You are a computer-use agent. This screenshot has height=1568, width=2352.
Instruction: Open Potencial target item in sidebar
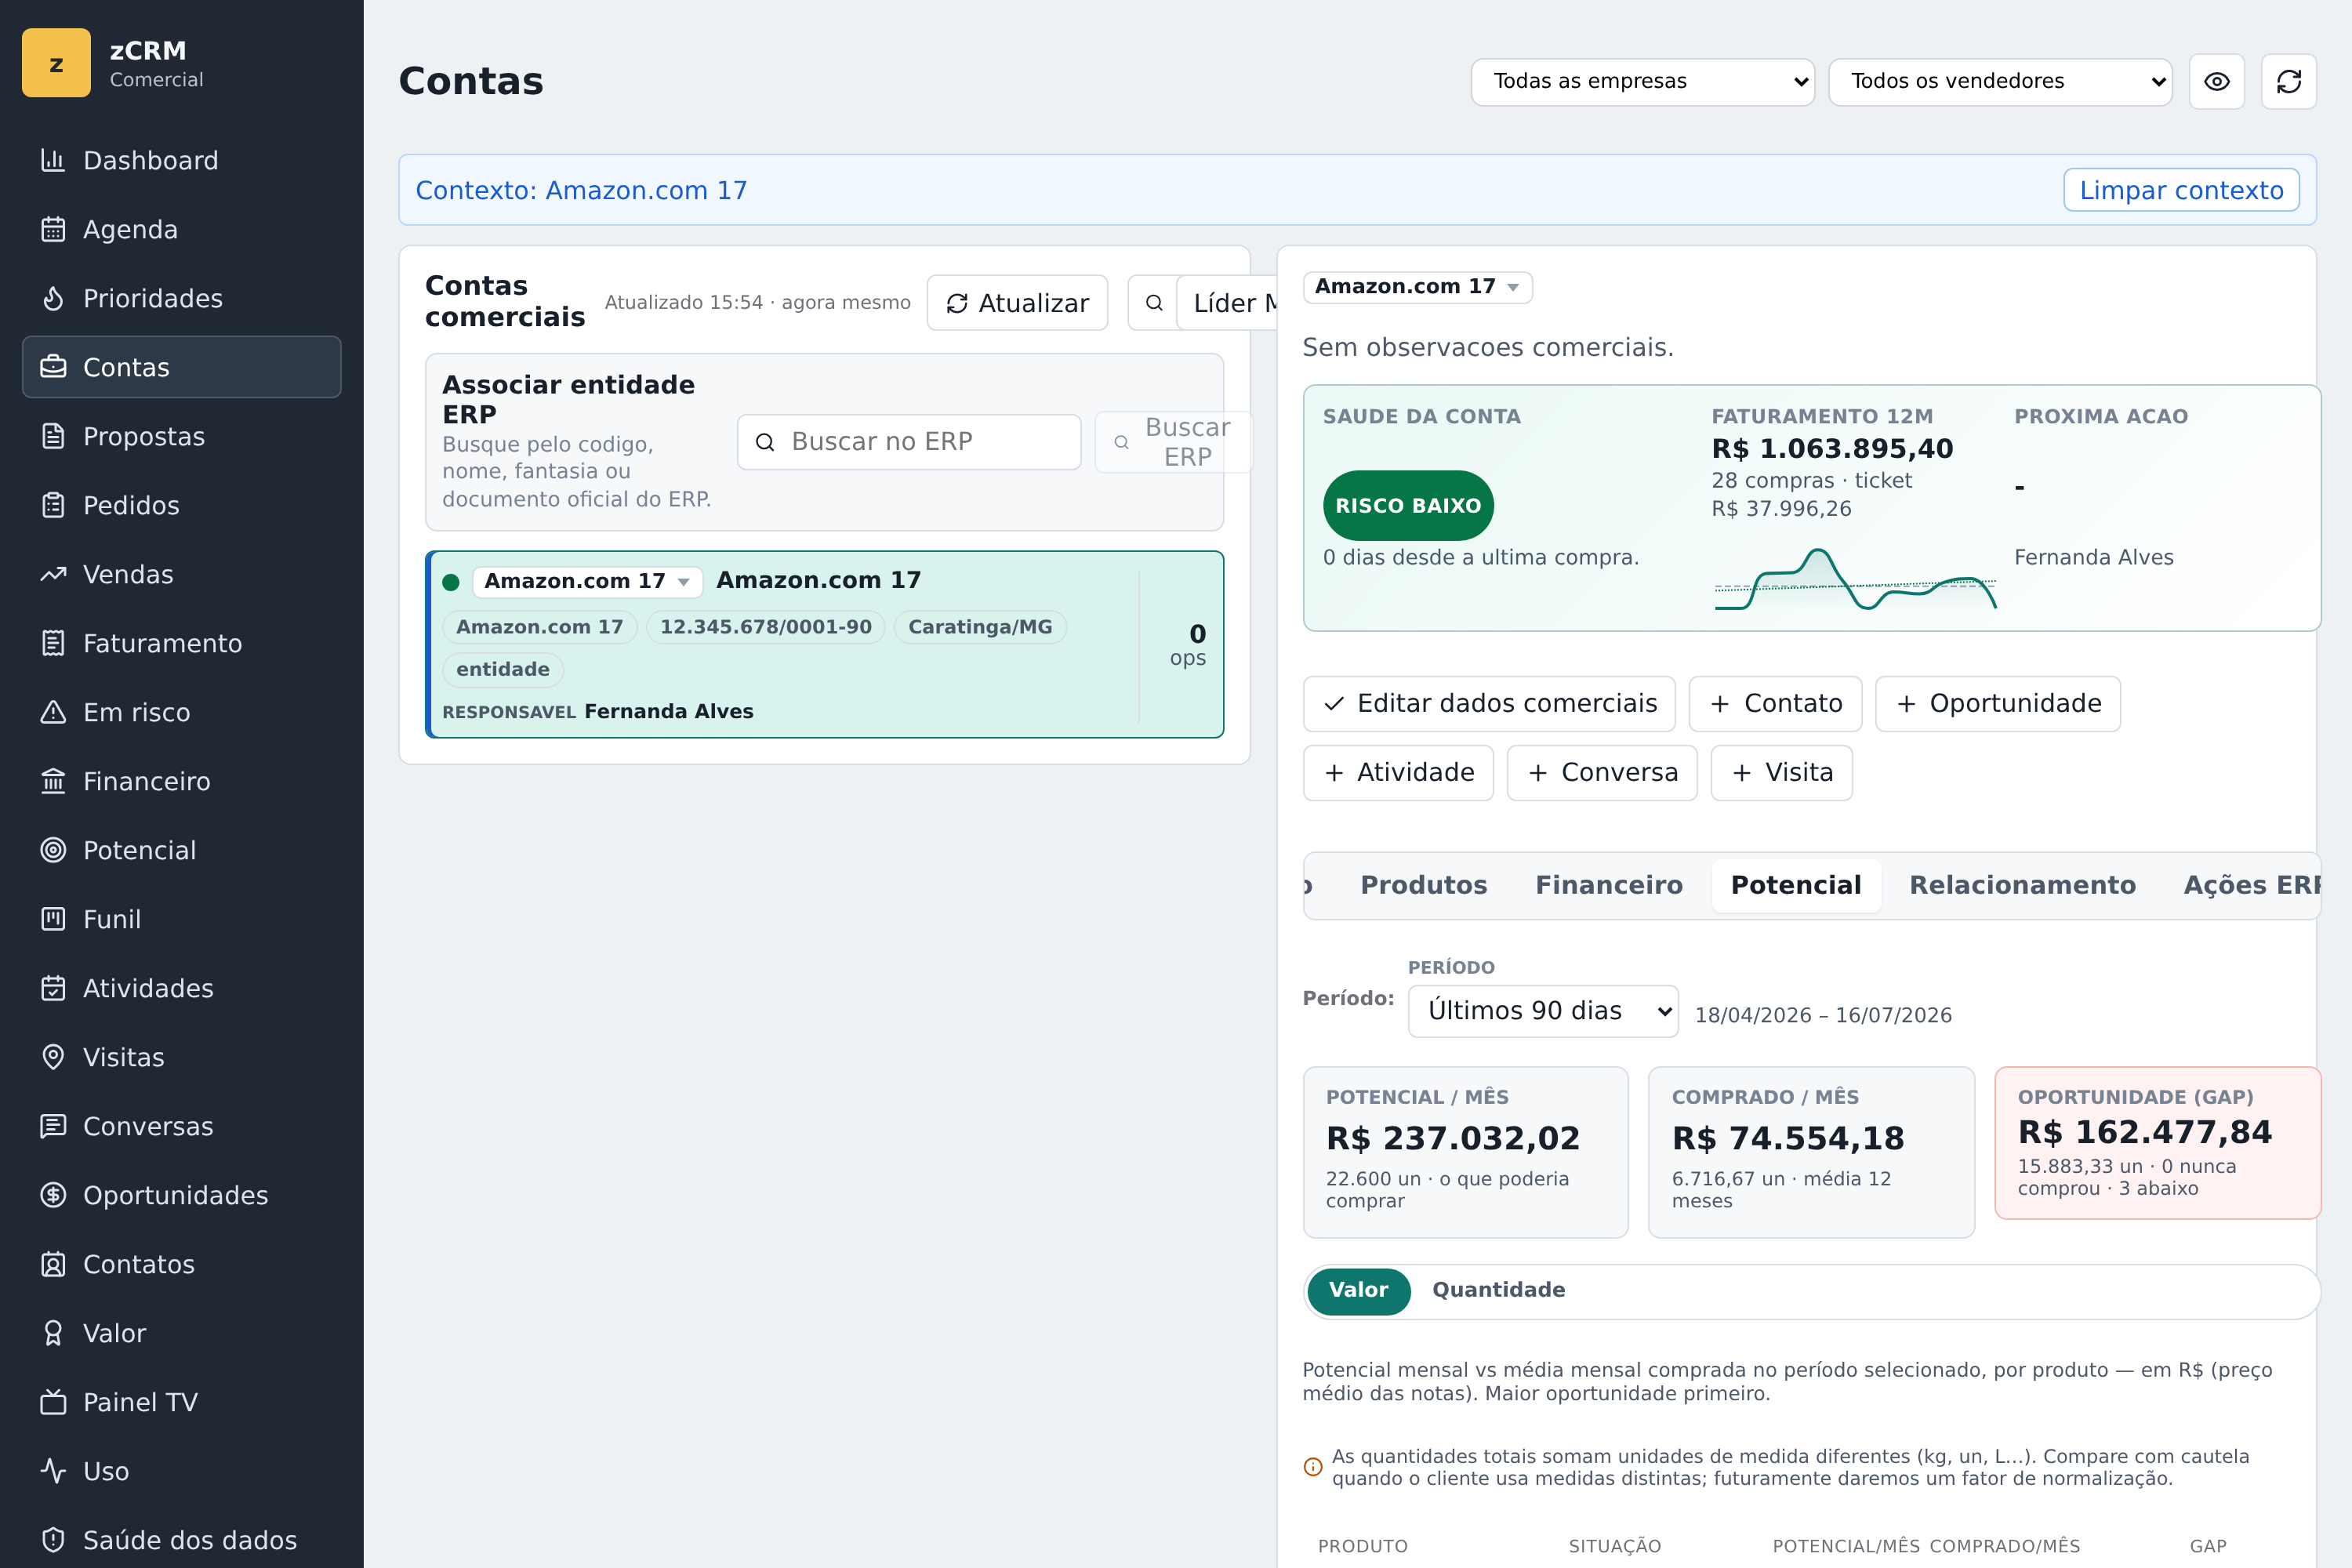(181, 850)
